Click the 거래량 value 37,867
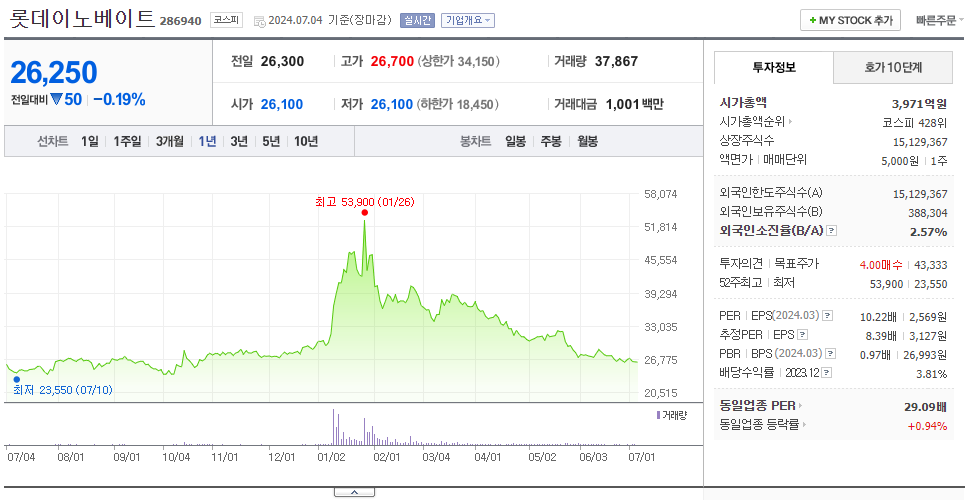The width and height of the screenshot is (968, 500). coord(616,62)
